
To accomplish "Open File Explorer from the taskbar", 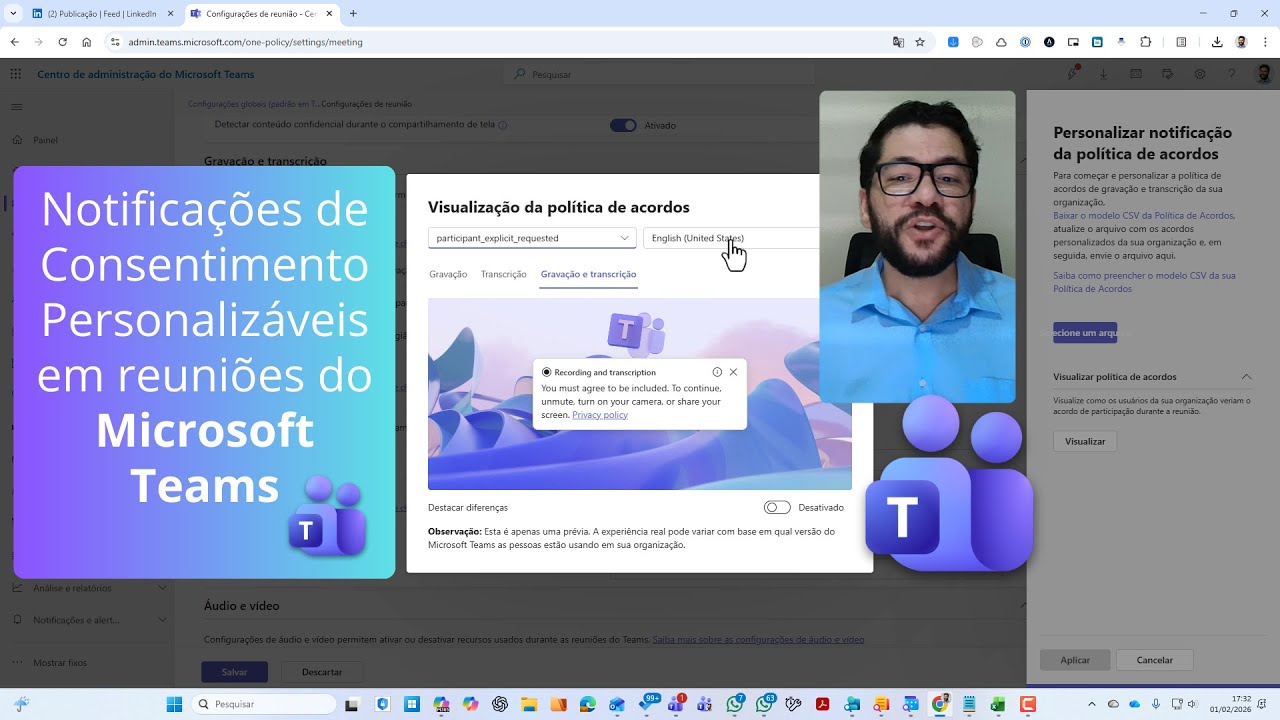I will tap(529, 704).
